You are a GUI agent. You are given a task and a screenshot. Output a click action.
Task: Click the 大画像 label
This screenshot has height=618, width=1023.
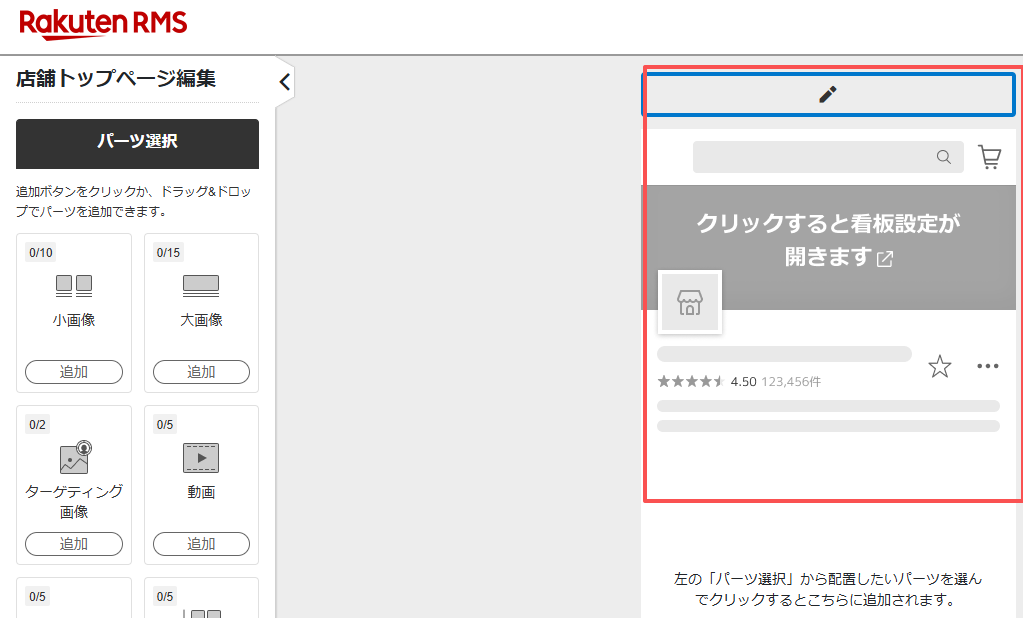coord(201,320)
